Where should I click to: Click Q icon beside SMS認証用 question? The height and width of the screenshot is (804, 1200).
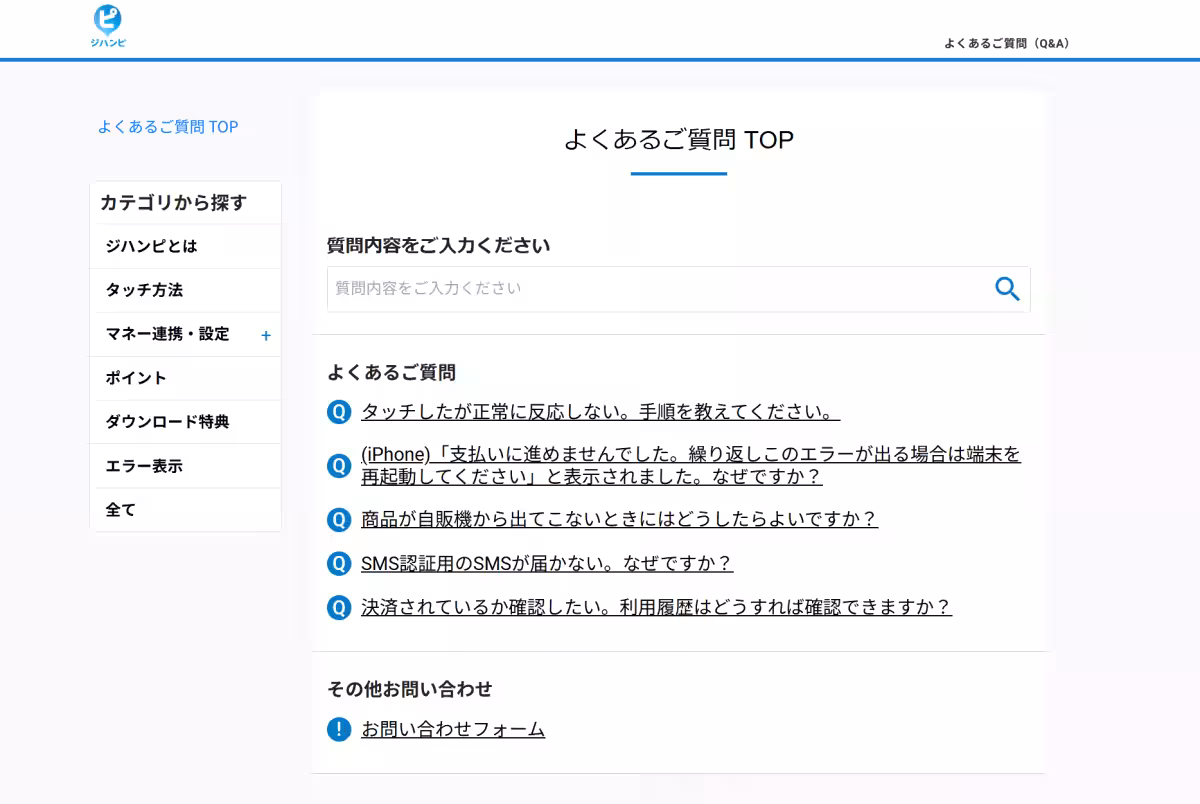339,563
